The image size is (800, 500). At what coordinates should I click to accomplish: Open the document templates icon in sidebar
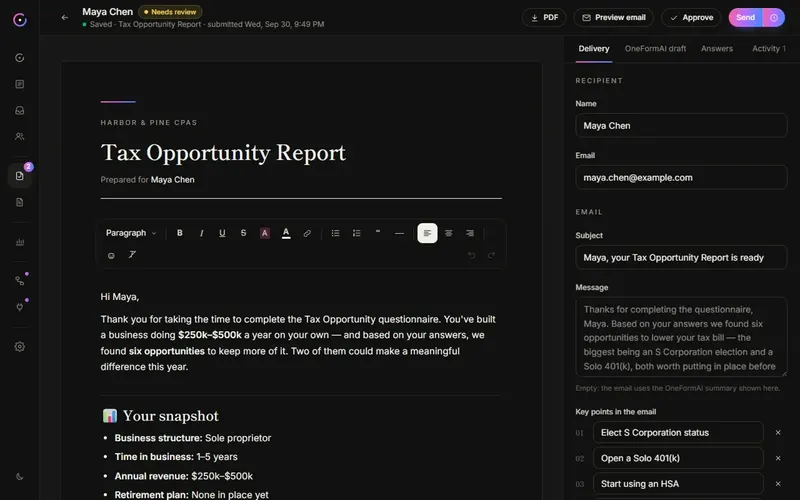point(19,203)
